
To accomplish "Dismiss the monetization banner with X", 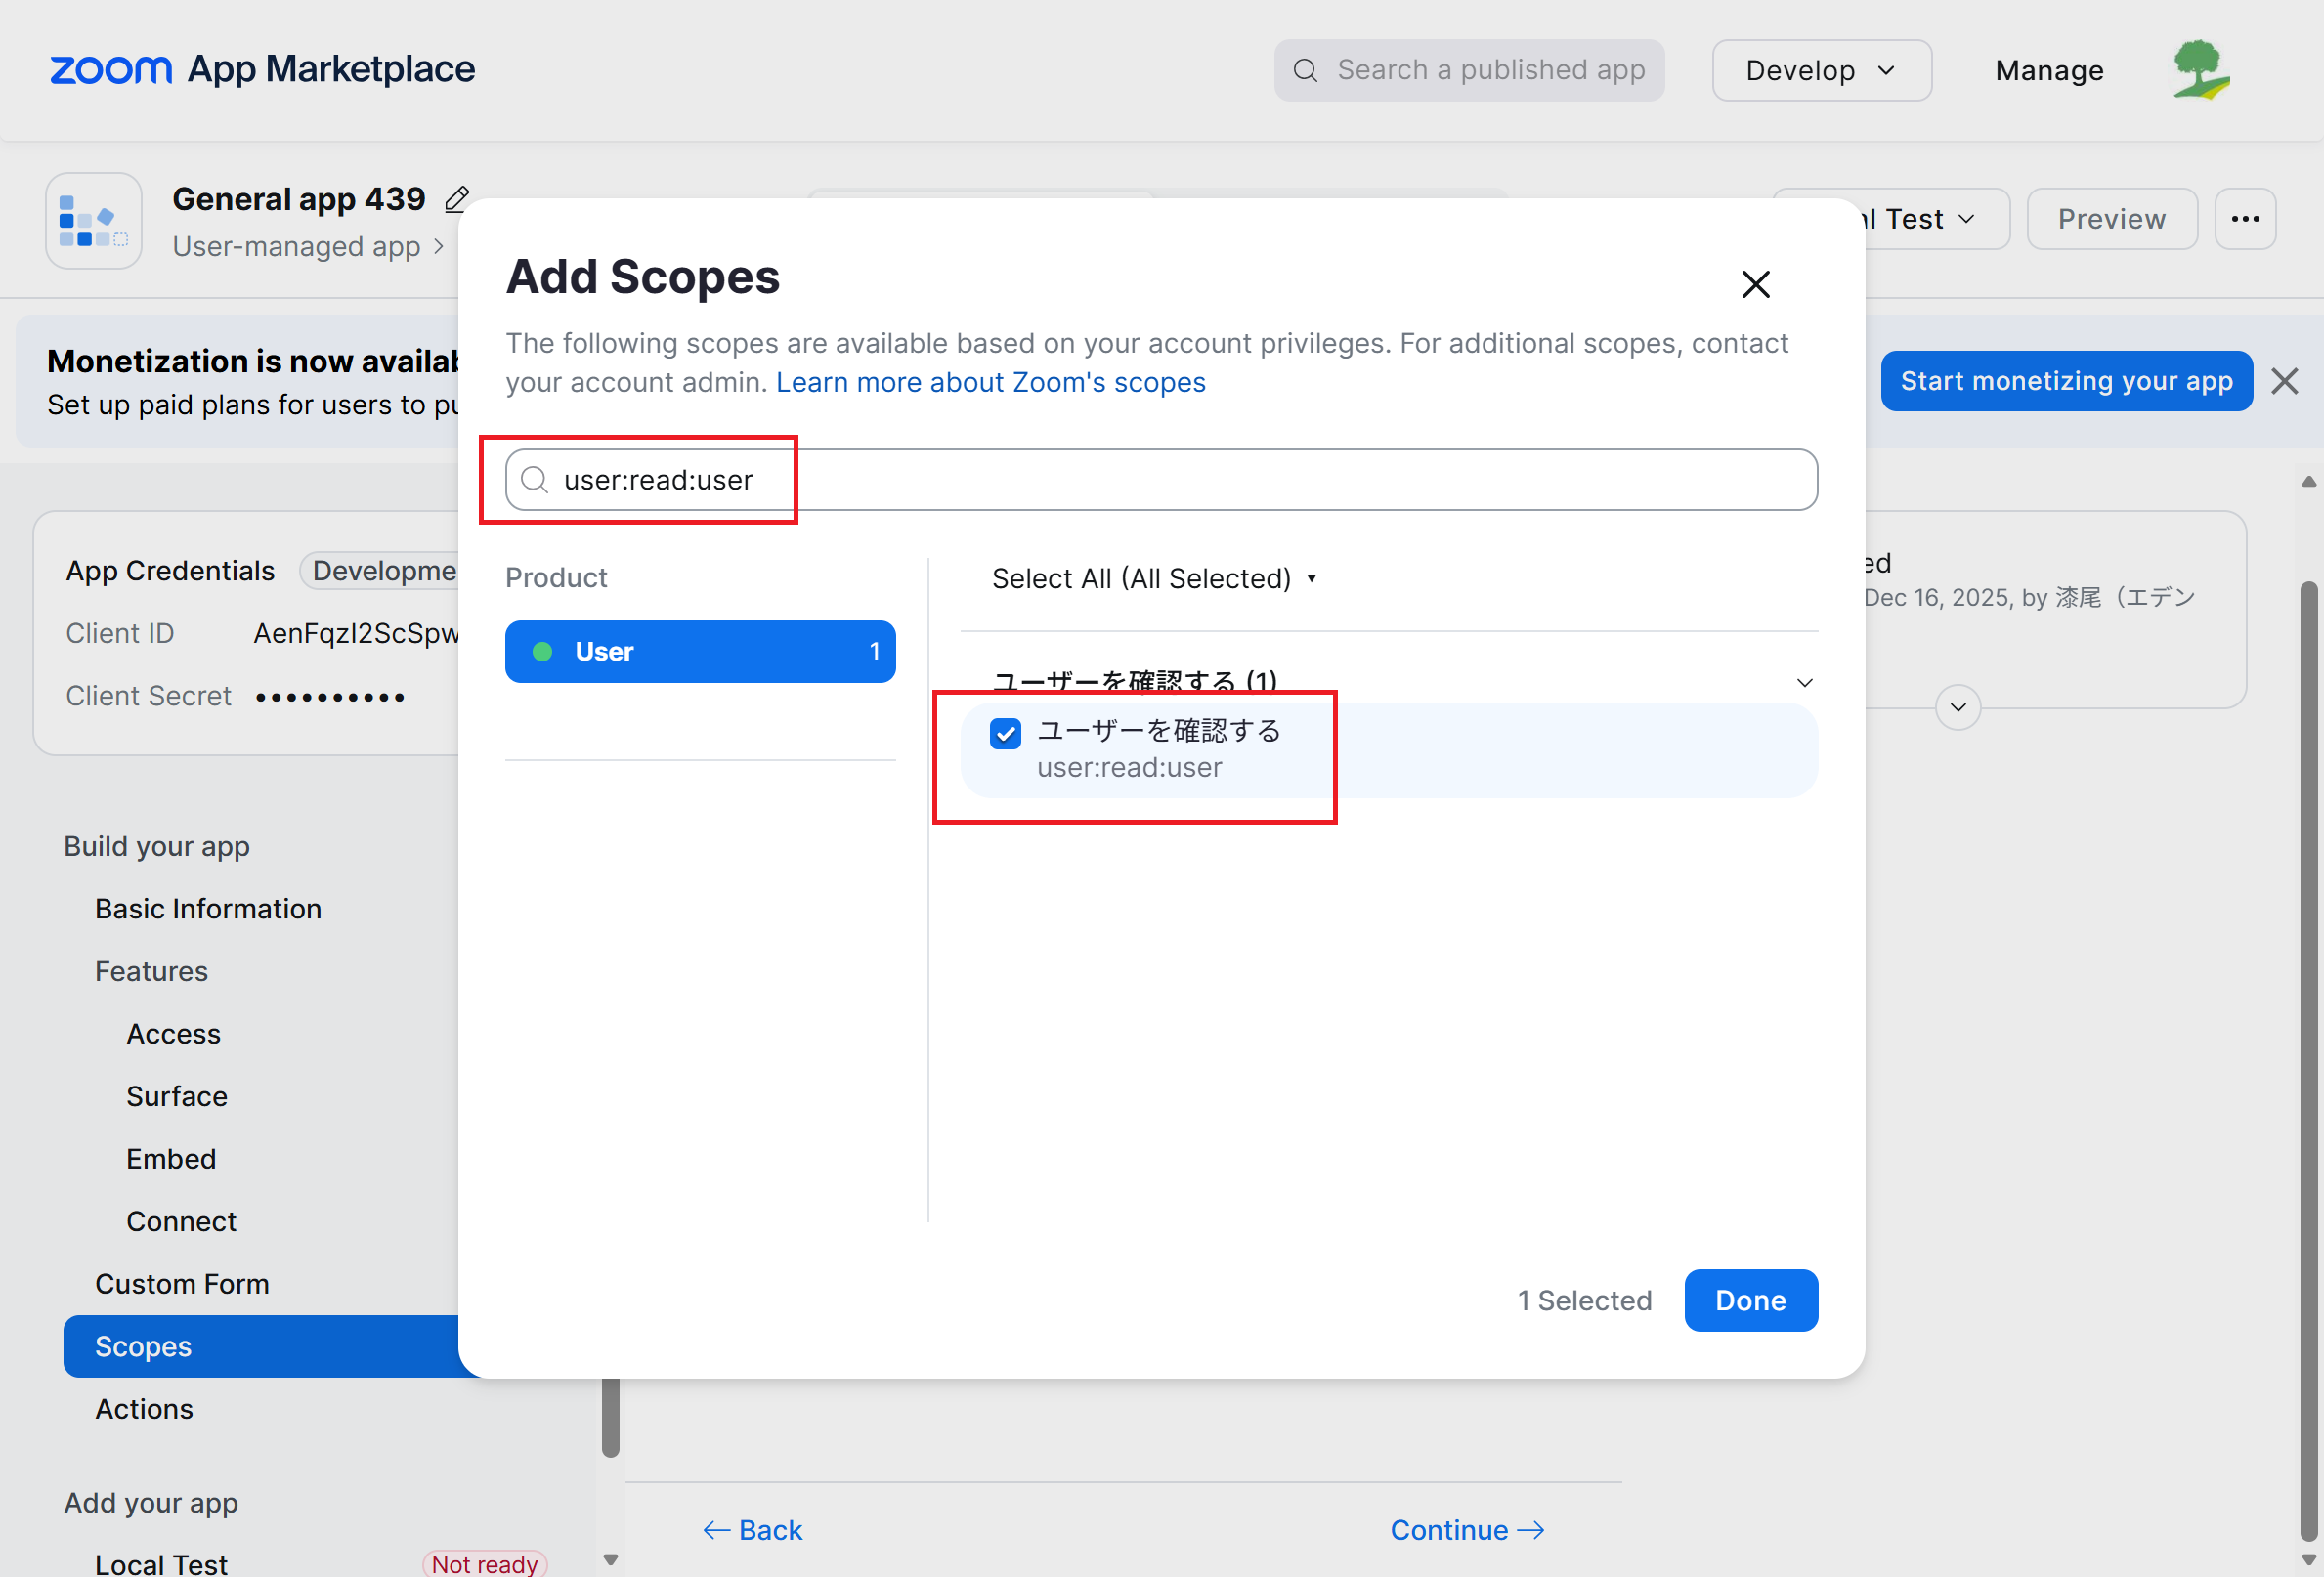I will (2284, 381).
